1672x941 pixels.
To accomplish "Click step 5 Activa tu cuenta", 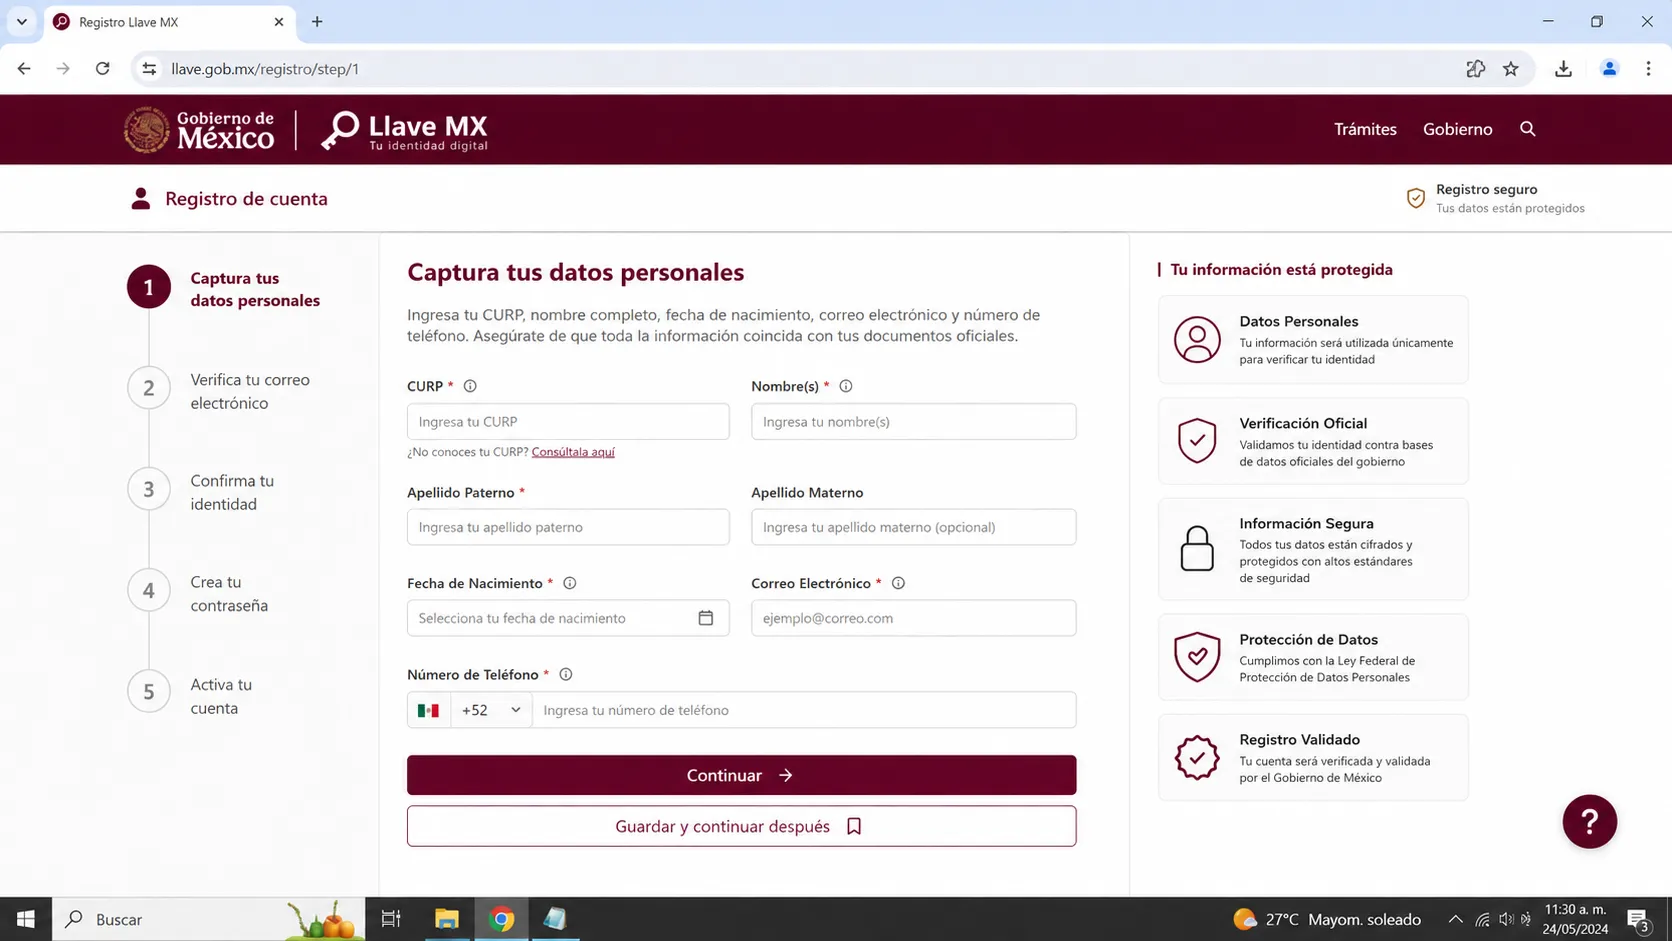I will coord(190,696).
